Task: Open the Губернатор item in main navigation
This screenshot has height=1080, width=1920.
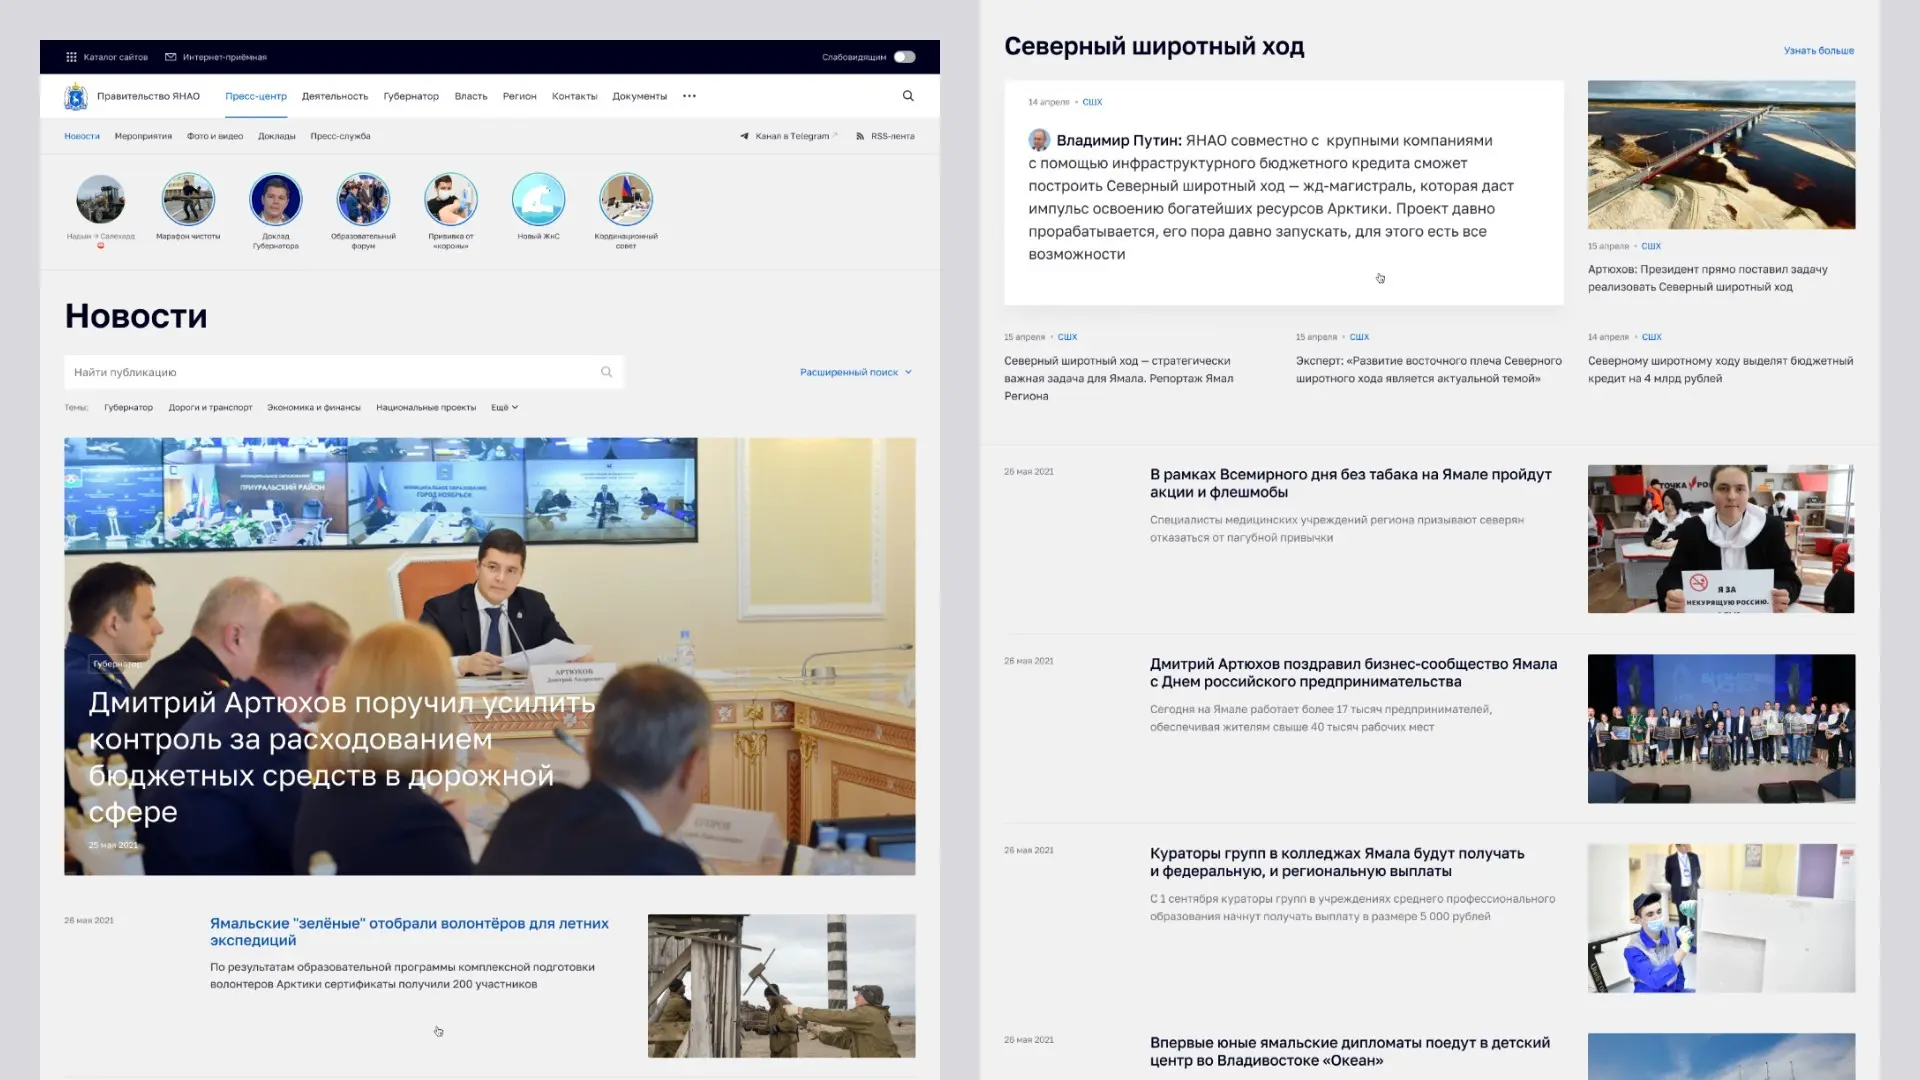Action: [411, 96]
